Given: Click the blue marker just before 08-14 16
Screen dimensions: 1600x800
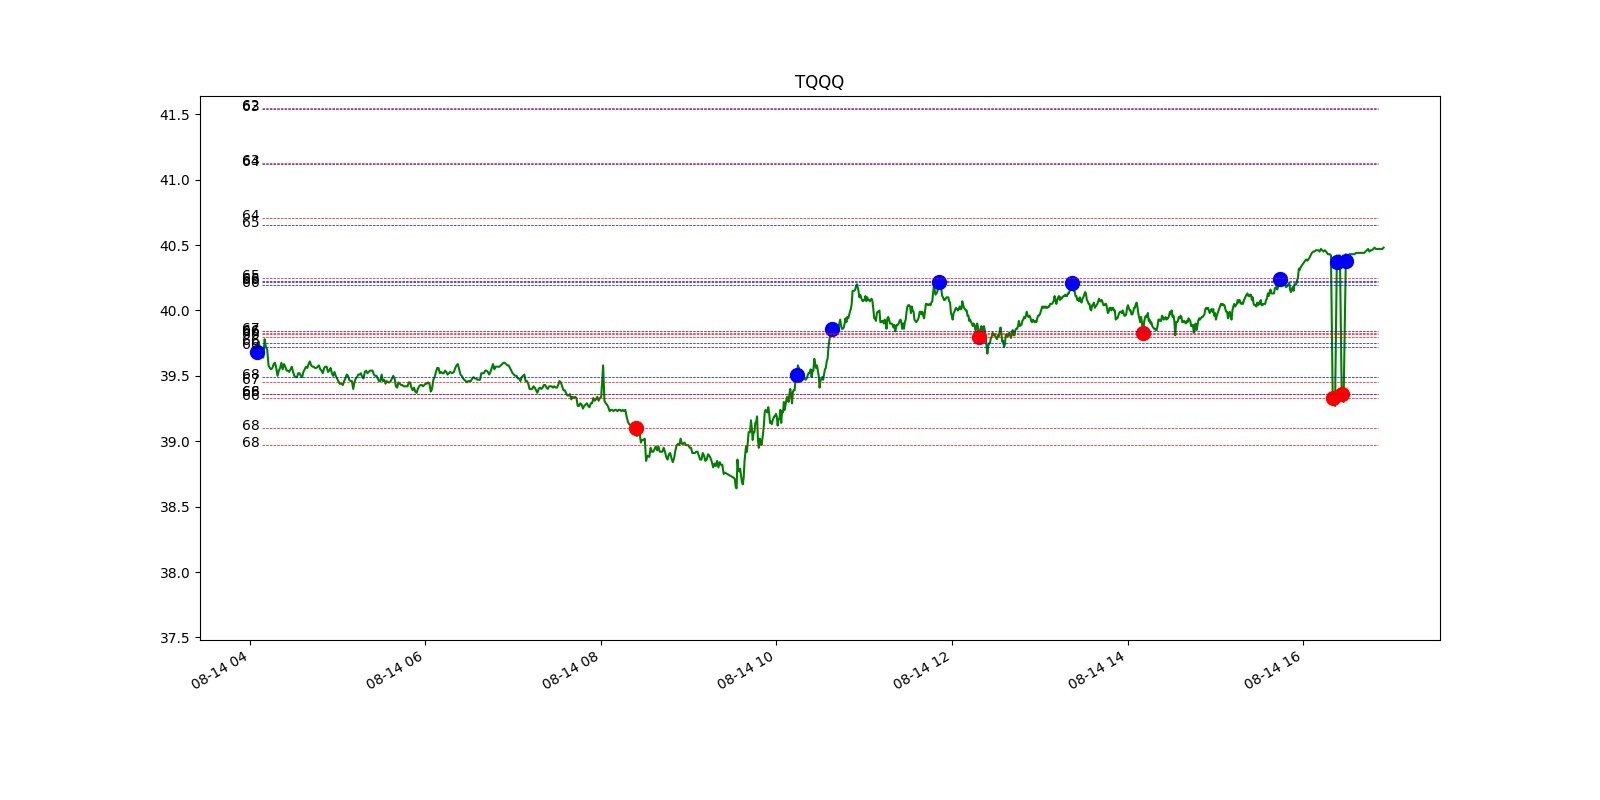Looking at the screenshot, I should pyautogui.click(x=1280, y=279).
